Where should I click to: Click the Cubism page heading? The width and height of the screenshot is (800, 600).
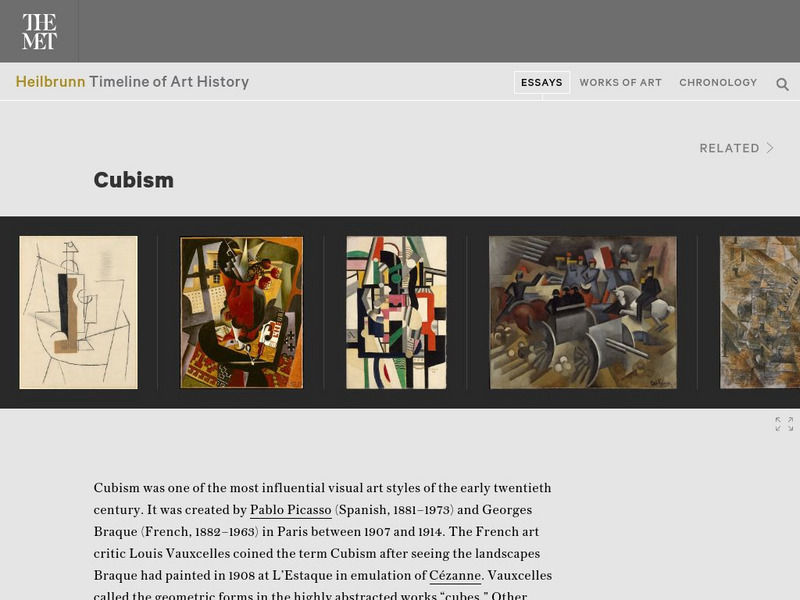click(134, 180)
